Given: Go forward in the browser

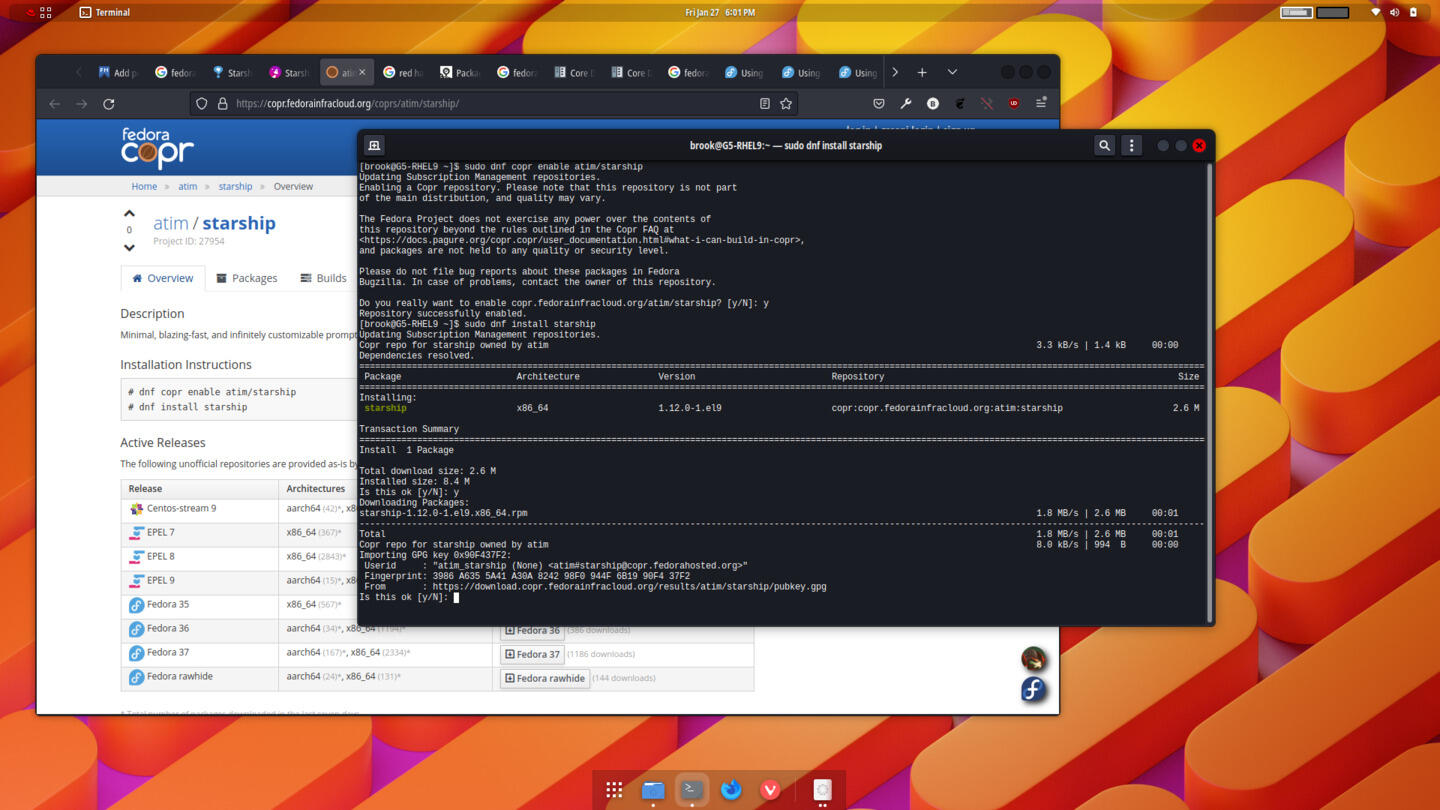Looking at the screenshot, I should (x=82, y=103).
